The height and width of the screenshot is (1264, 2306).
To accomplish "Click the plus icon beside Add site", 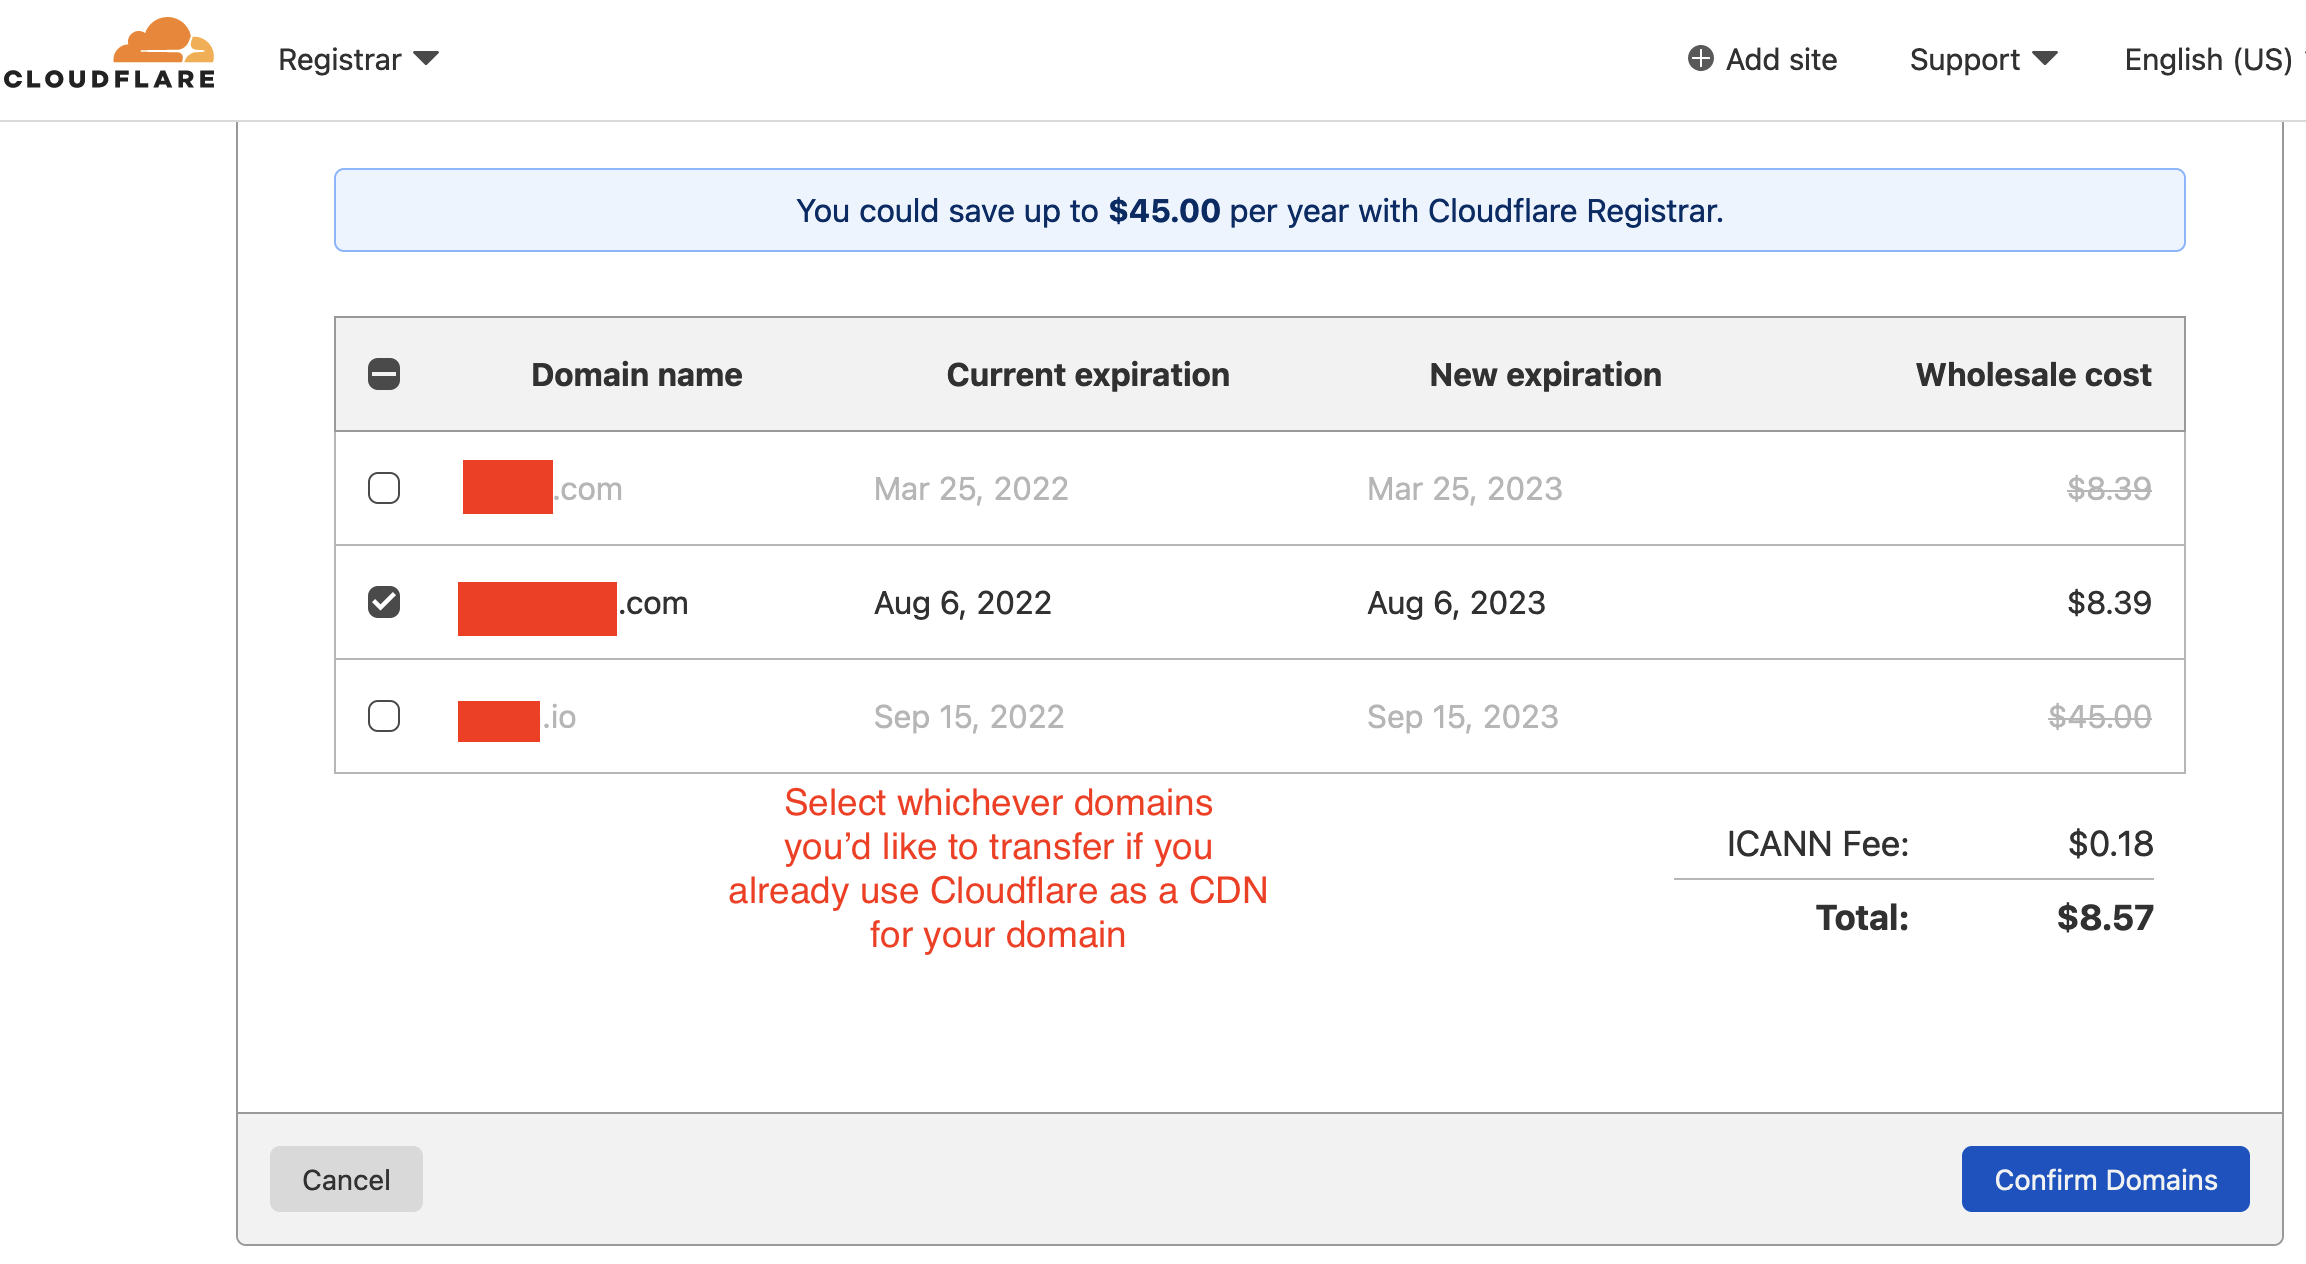I will [x=1700, y=59].
